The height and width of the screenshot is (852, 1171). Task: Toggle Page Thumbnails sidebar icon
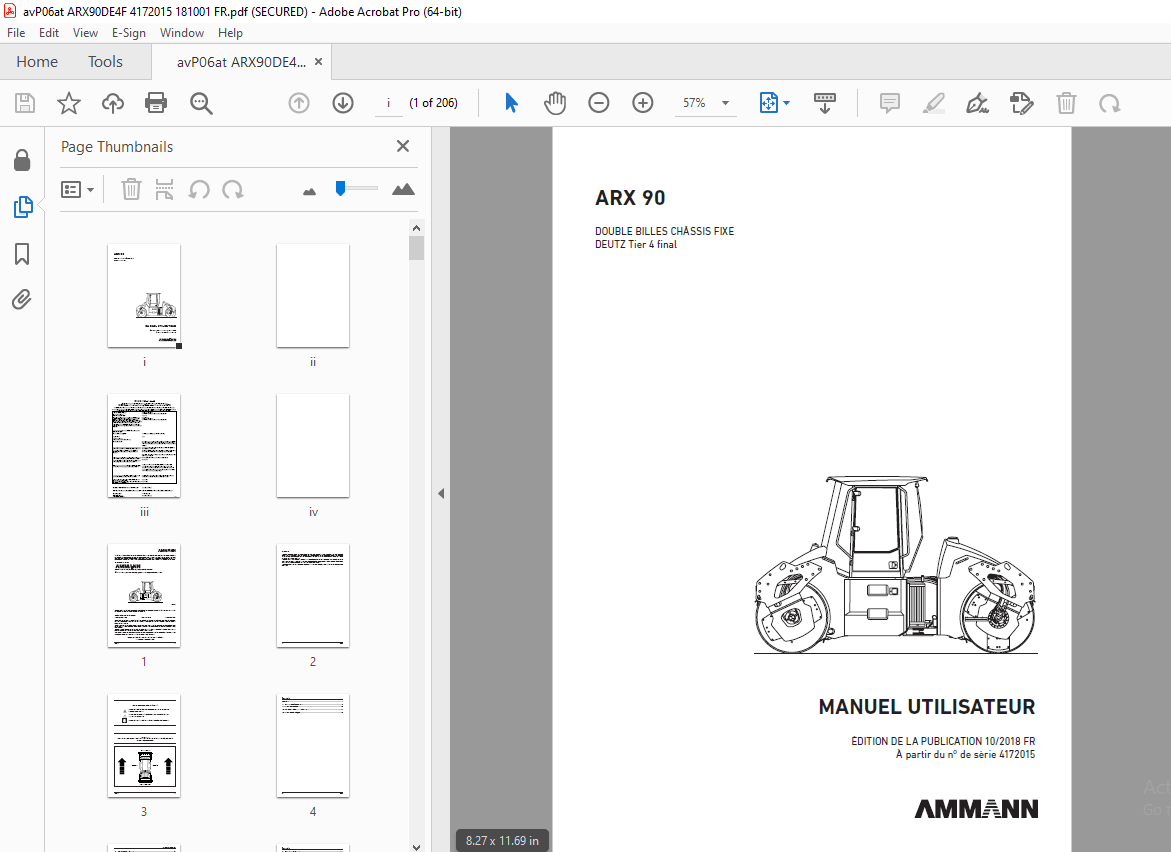pyautogui.click(x=23, y=207)
